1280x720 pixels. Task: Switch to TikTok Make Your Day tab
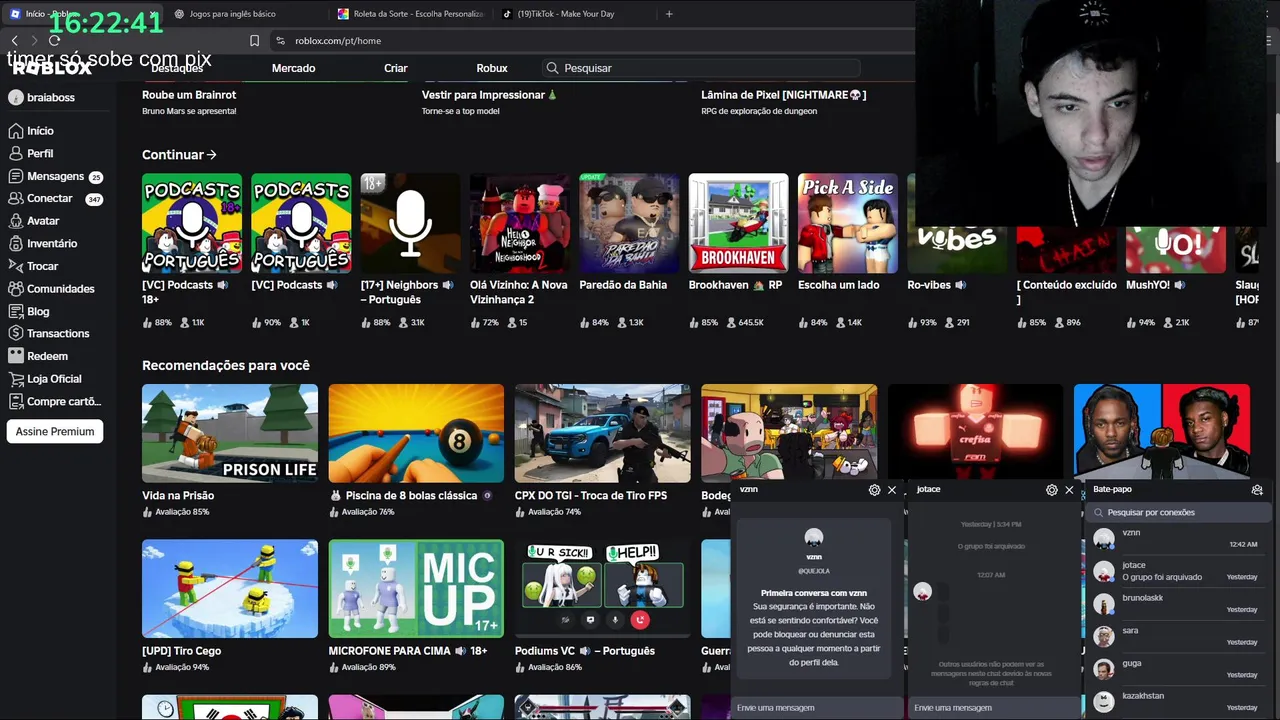coord(573,14)
